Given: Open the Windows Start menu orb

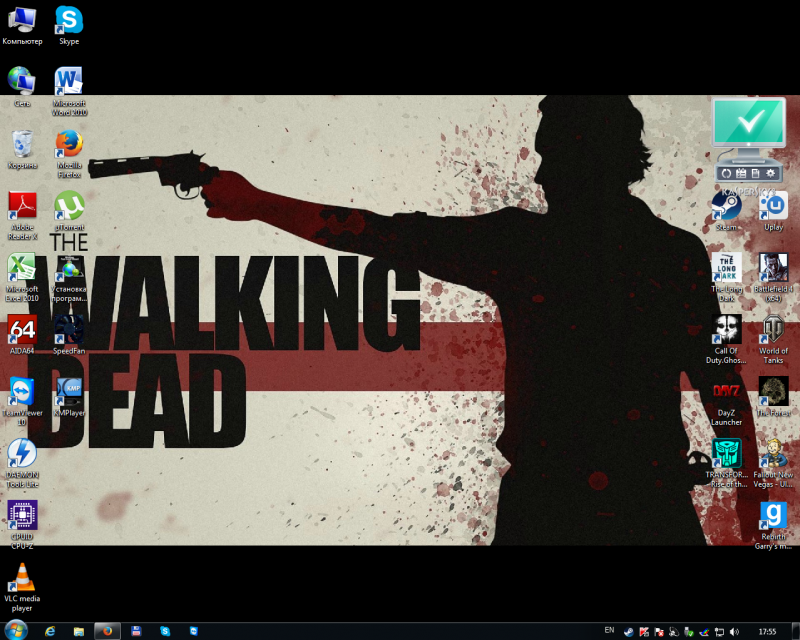Looking at the screenshot, I should click(x=16, y=631).
